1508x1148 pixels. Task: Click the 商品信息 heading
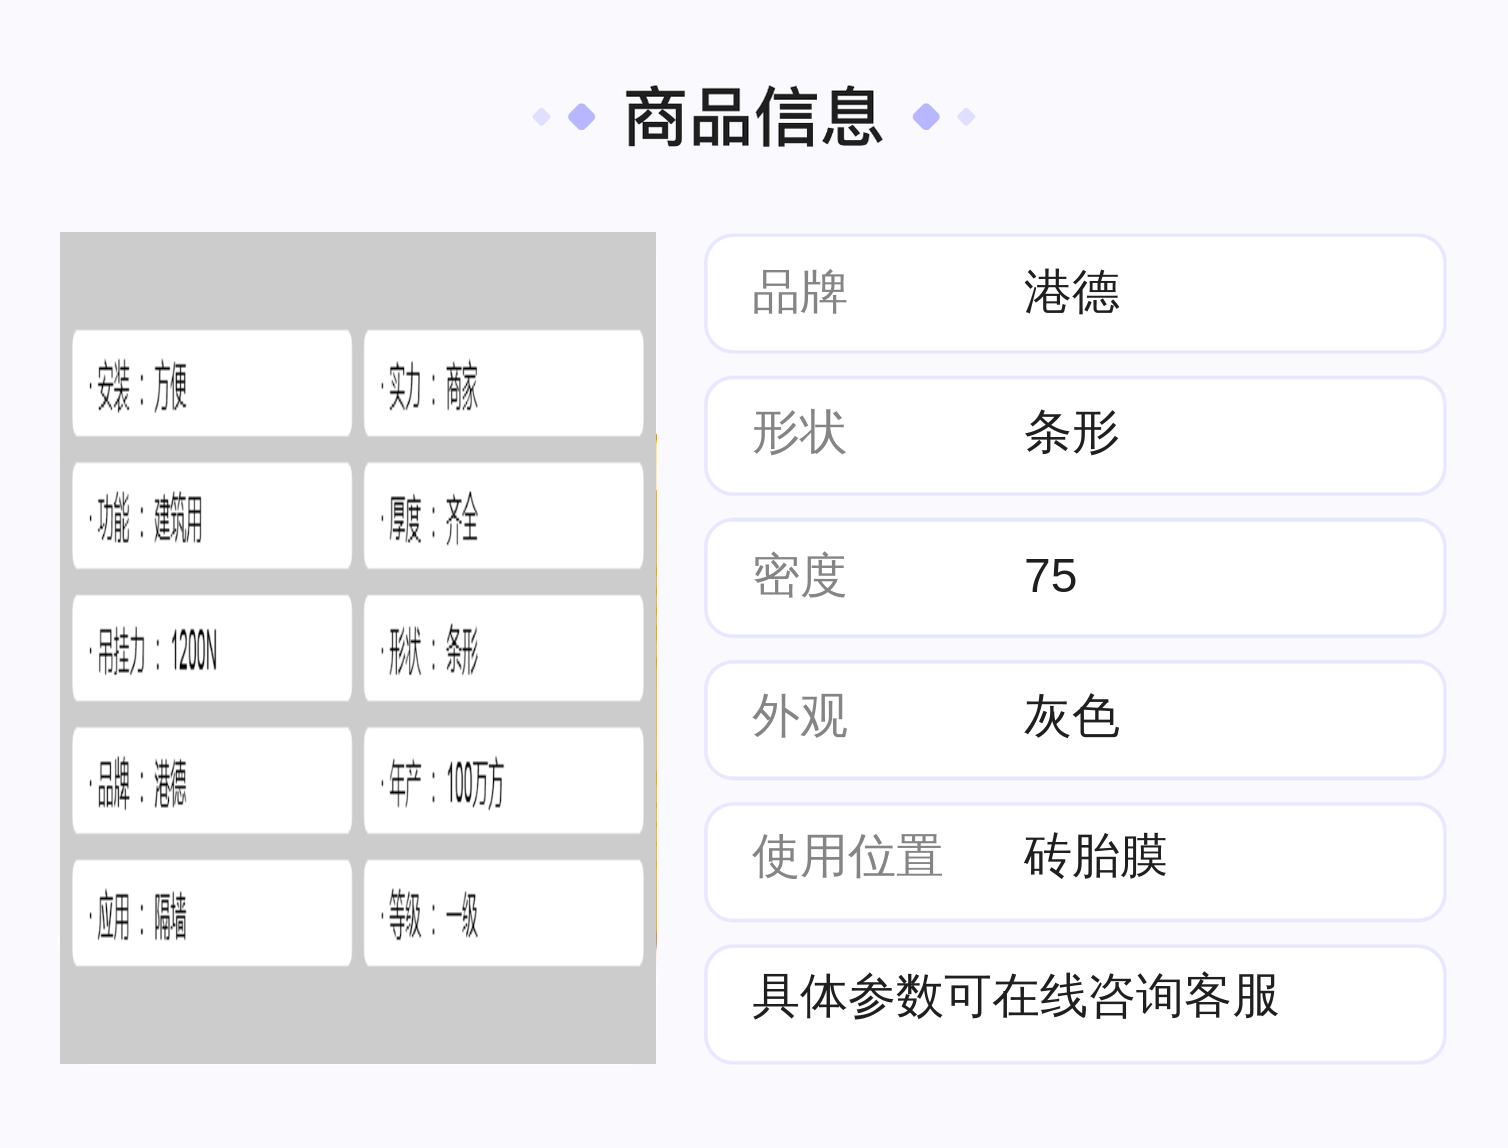[x=754, y=117]
